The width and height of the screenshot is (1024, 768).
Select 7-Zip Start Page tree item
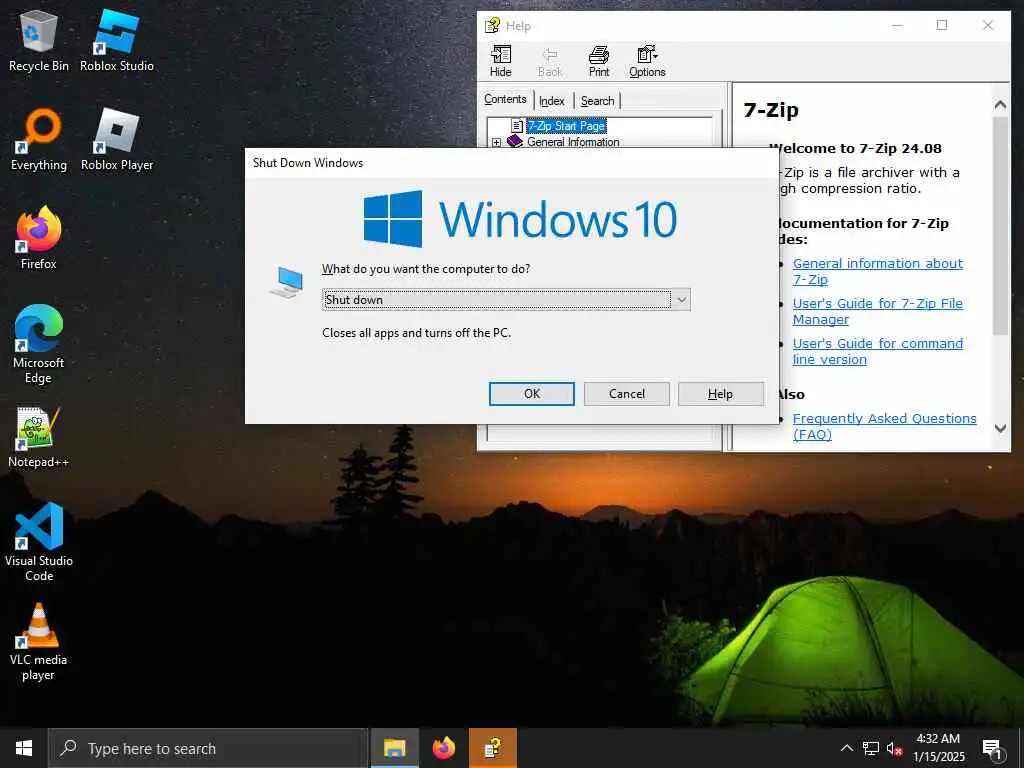point(566,125)
